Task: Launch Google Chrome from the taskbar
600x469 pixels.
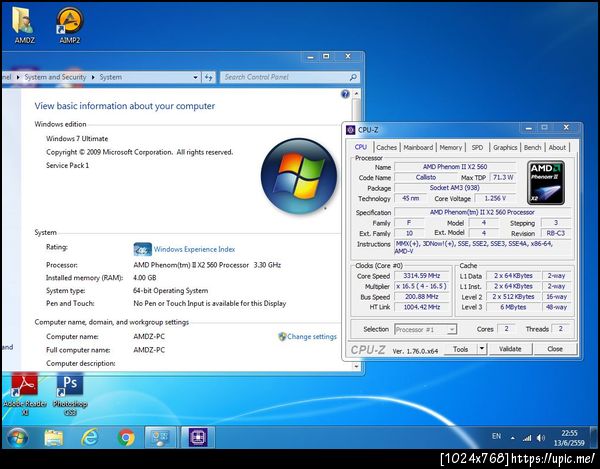Action: pyautogui.click(x=126, y=437)
